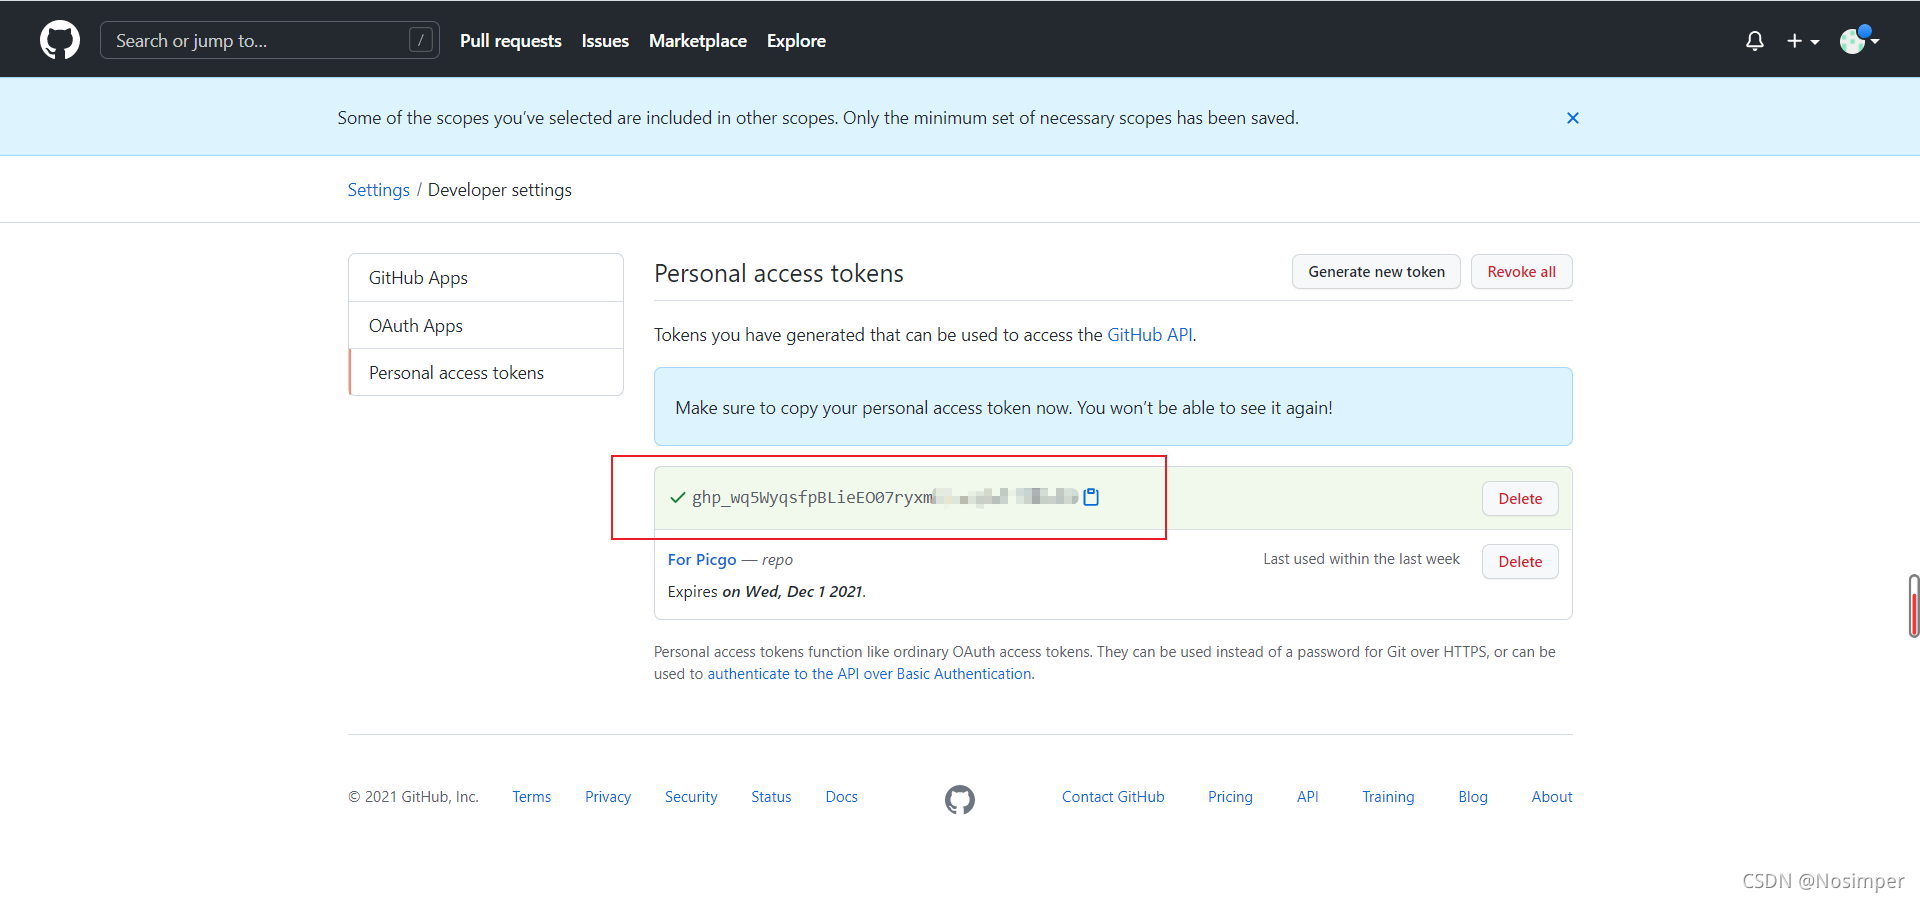This screenshot has width=1920, height=902.
Task: Open Pull requests in the header
Action: tap(510, 41)
